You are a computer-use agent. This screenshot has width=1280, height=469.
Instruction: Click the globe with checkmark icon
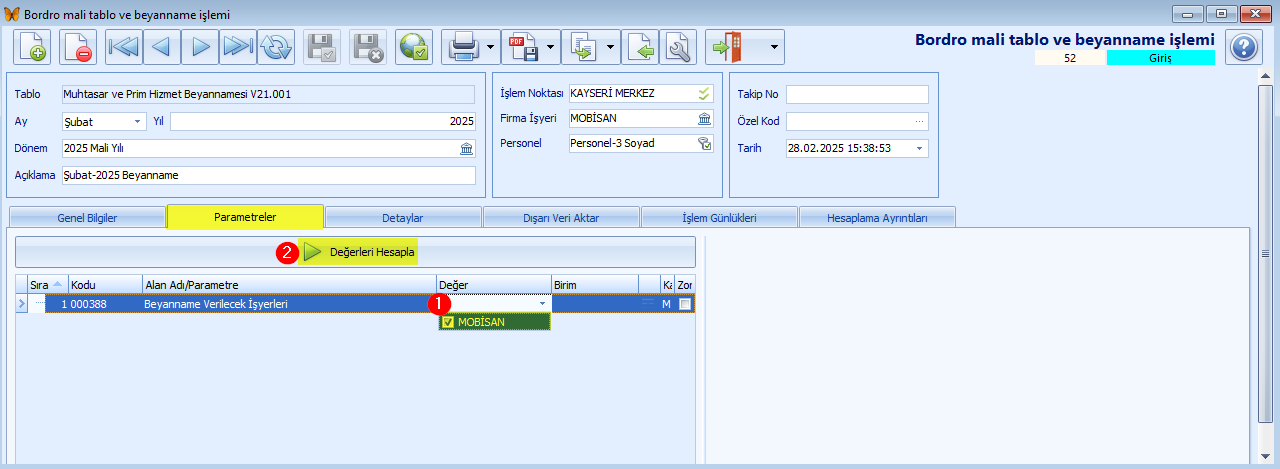pyautogui.click(x=414, y=47)
